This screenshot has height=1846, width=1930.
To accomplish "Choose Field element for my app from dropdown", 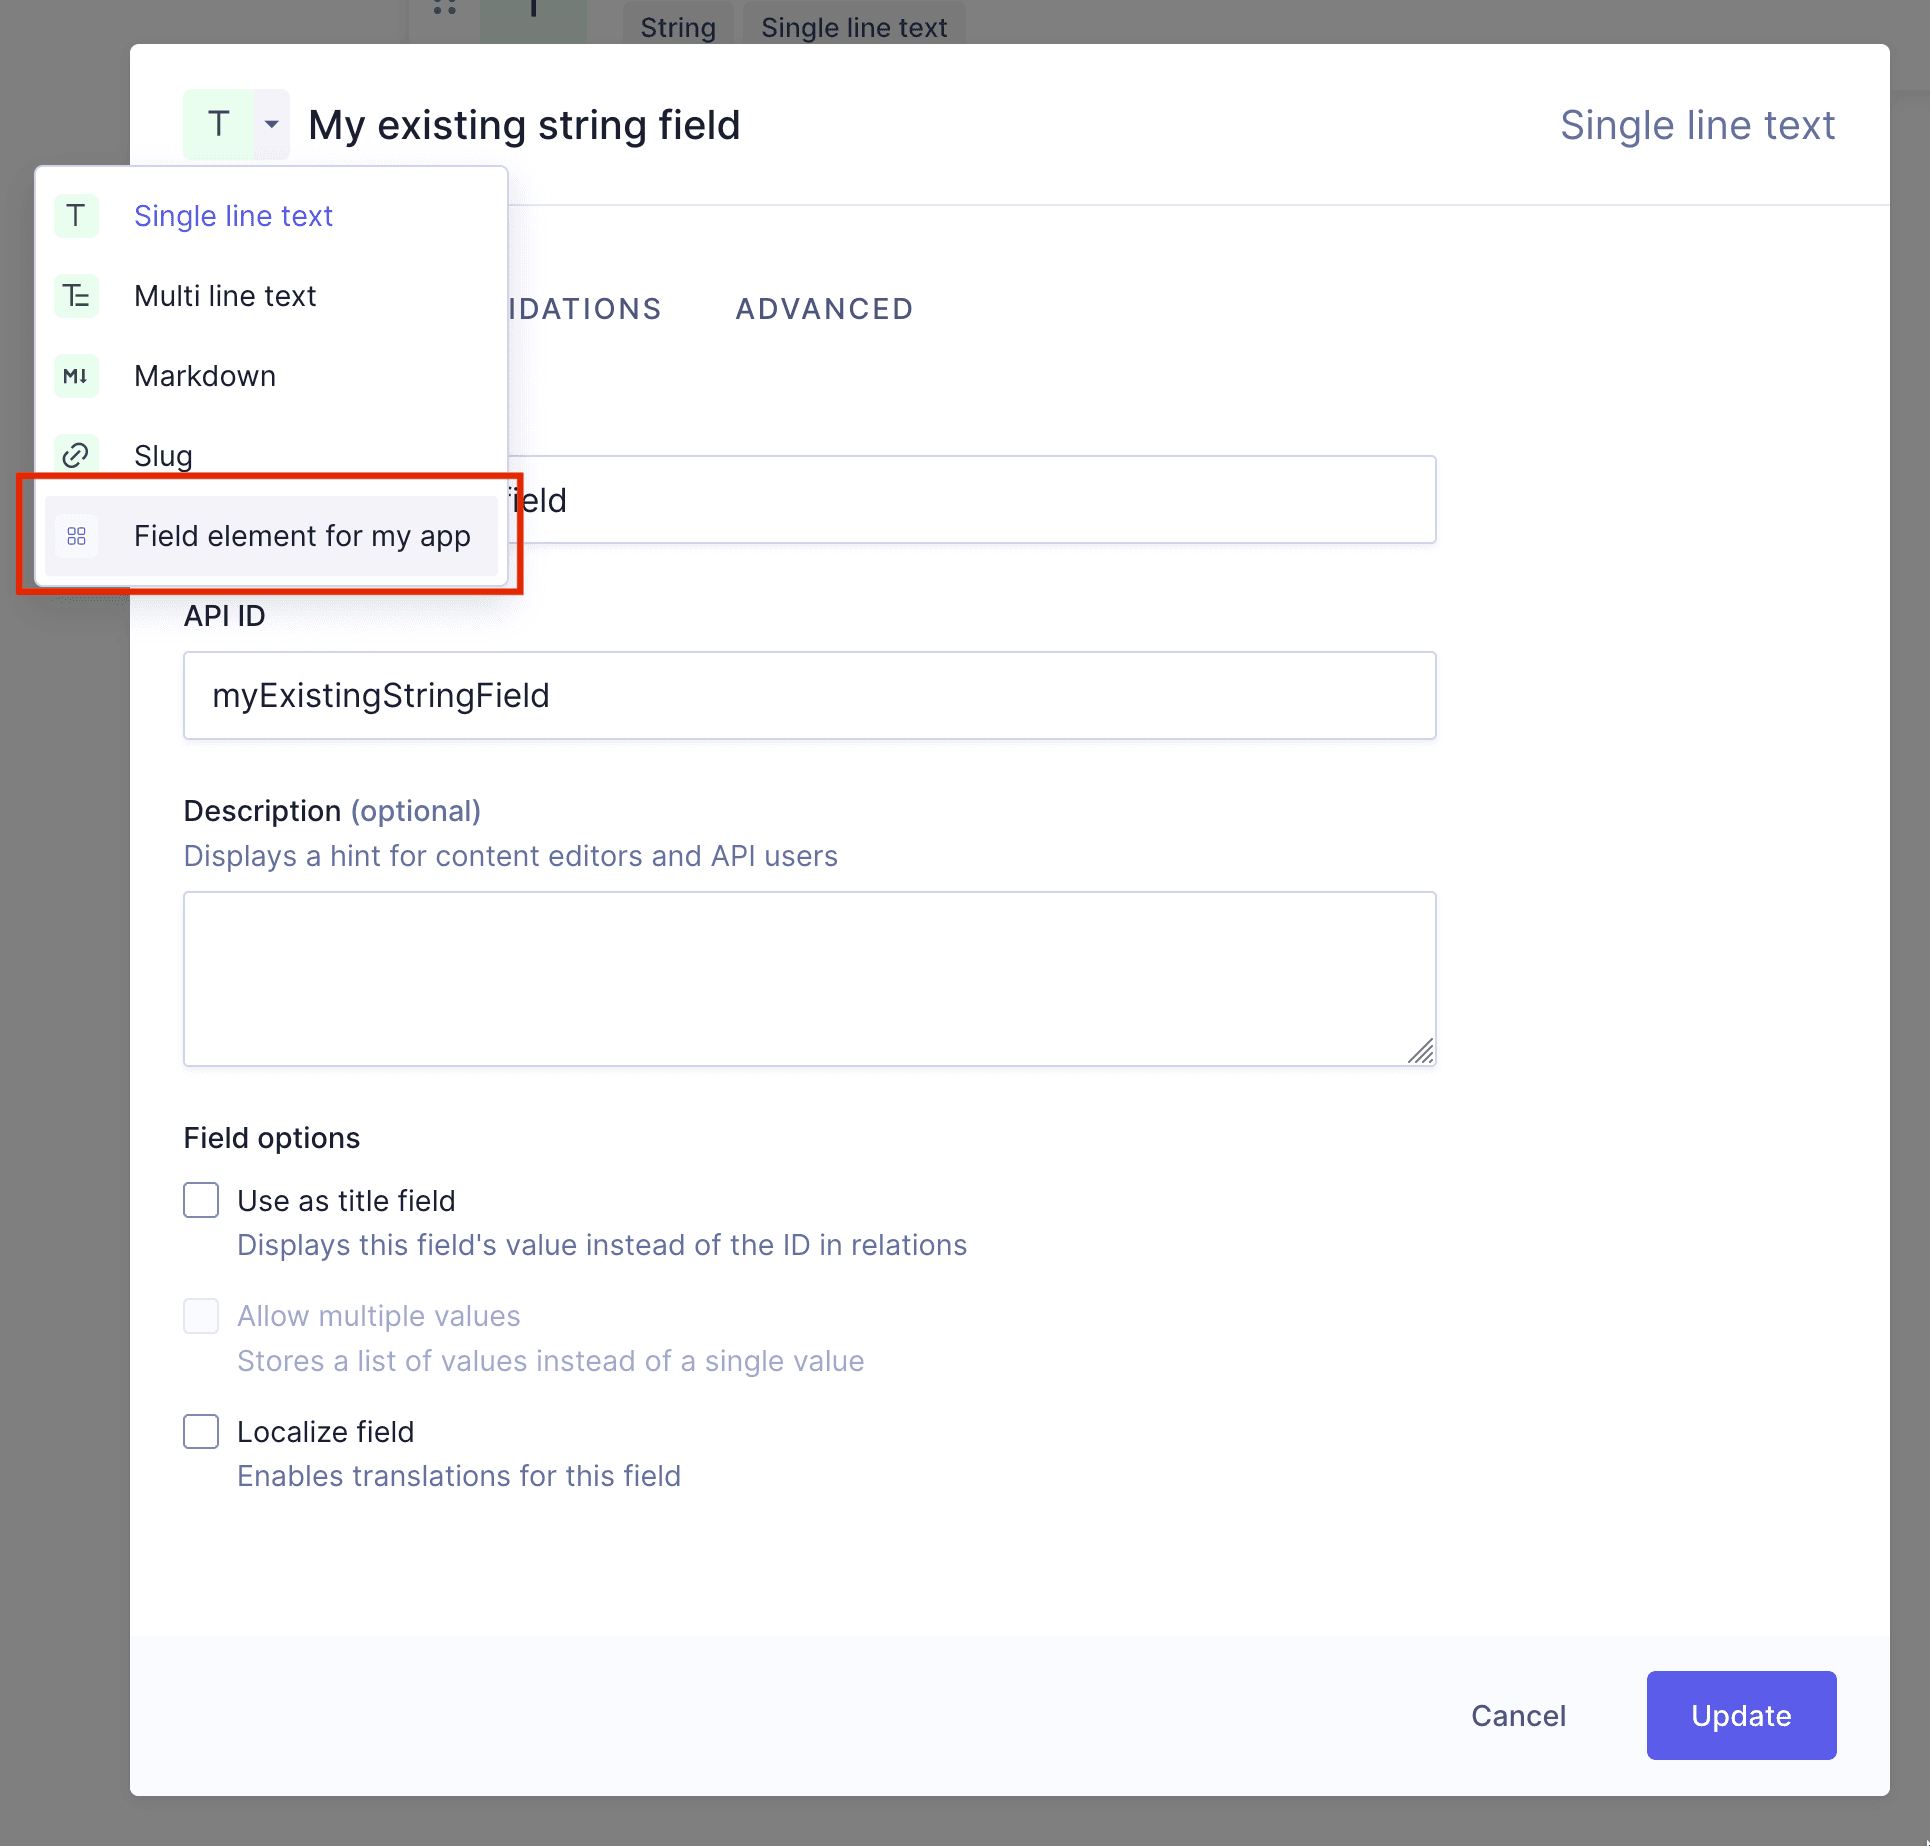I will (x=302, y=536).
